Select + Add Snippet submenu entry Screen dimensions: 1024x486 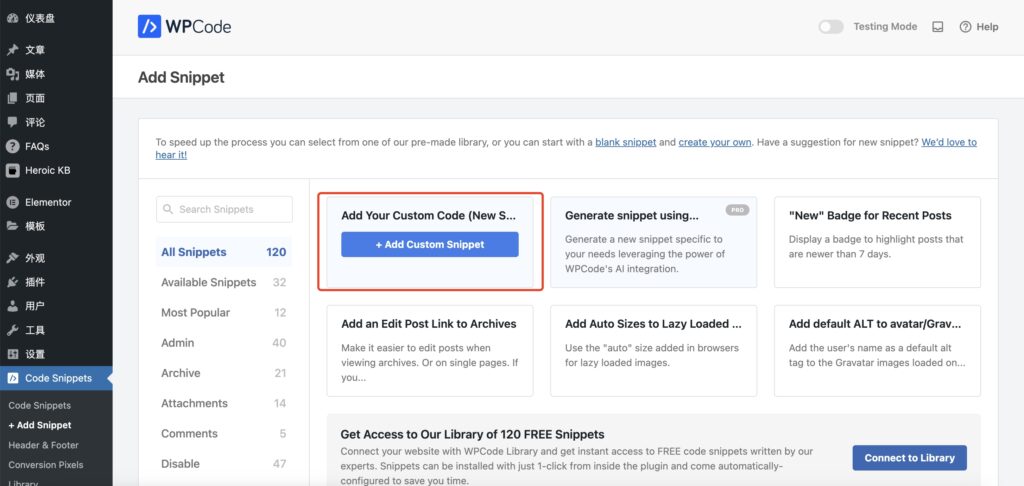40,425
